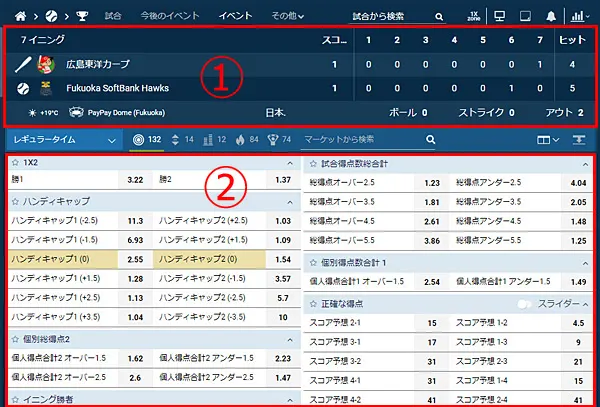Collapse the イニング勝者 section chevron
Image resolution: width=600 pixels, height=407 pixels.
[x=290, y=400]
